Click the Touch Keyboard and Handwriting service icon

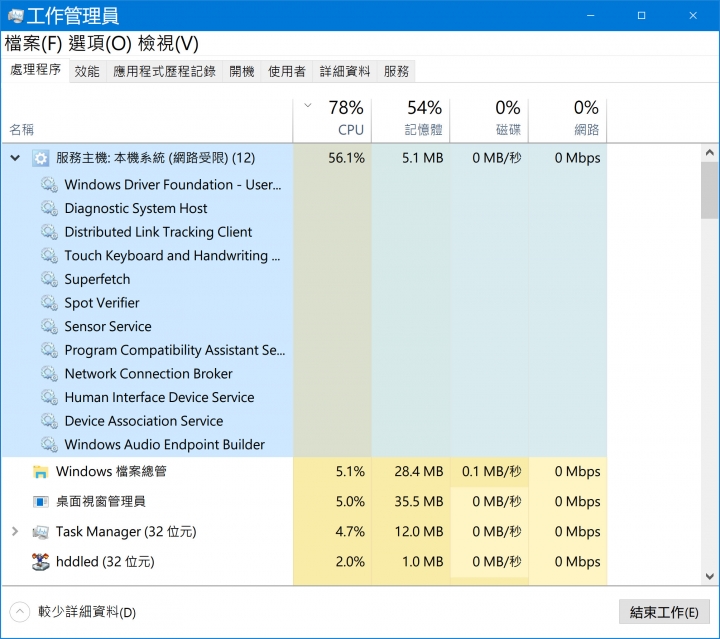tap(49, 256)
